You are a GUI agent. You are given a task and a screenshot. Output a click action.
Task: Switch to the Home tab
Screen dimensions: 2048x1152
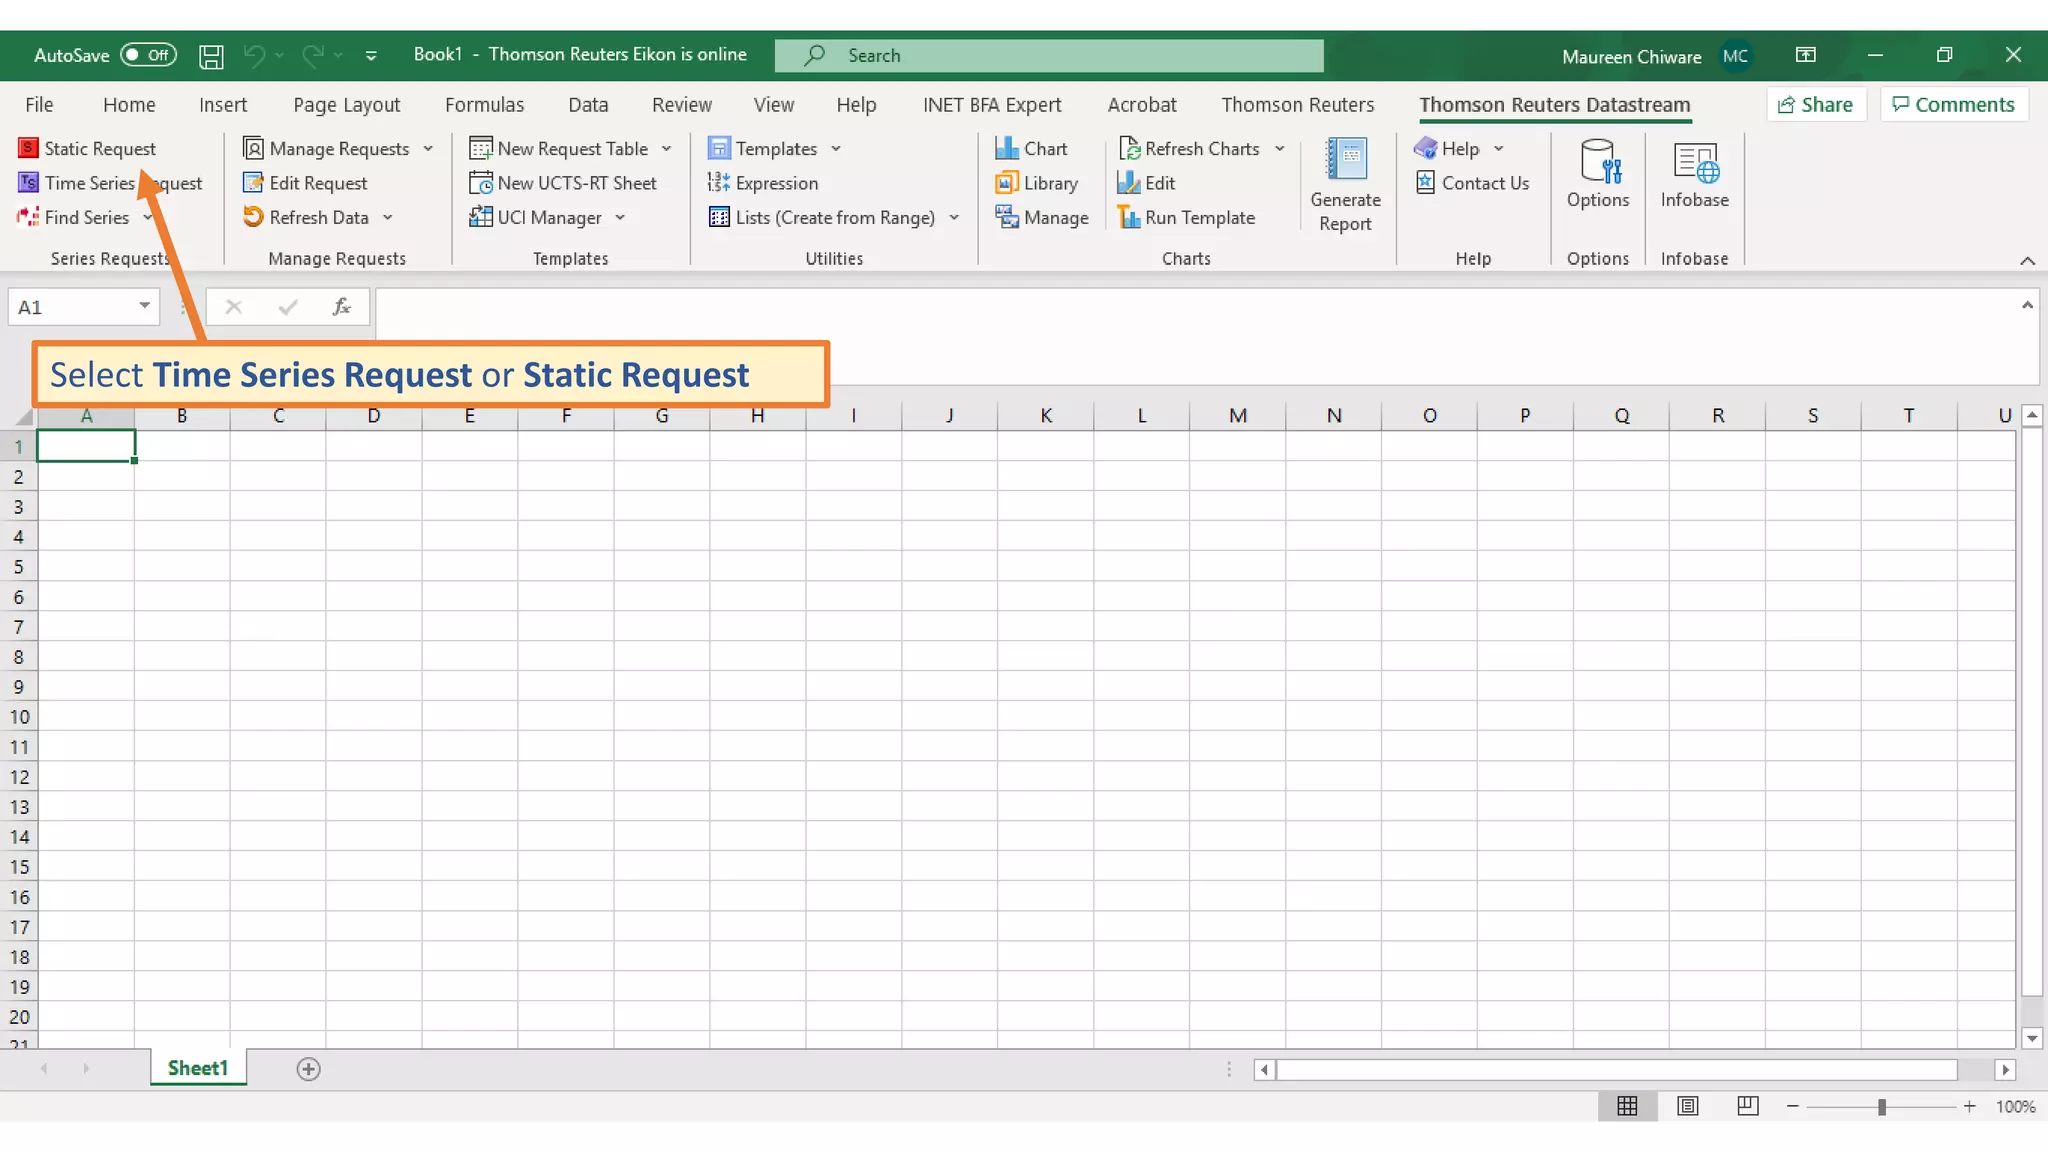(x=129, y=104)
